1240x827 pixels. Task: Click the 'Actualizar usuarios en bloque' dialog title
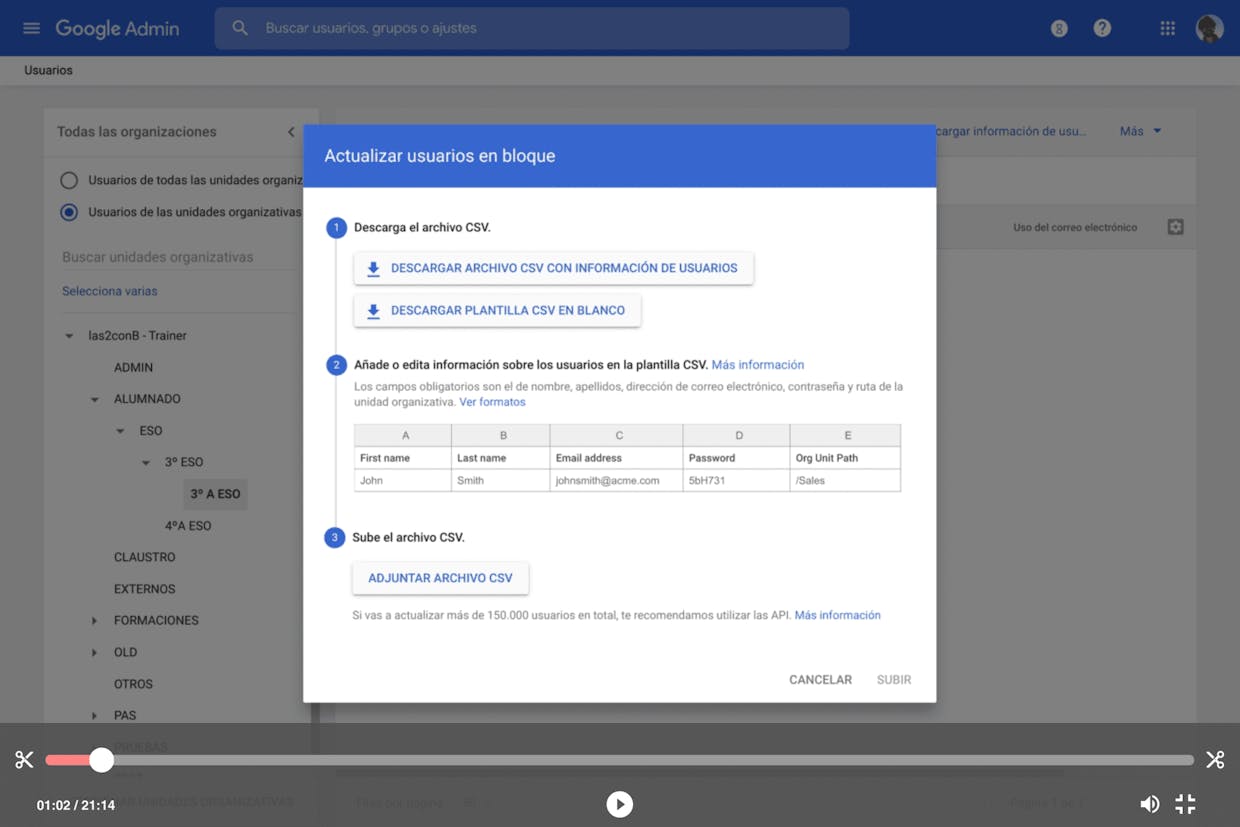[440, 156]
